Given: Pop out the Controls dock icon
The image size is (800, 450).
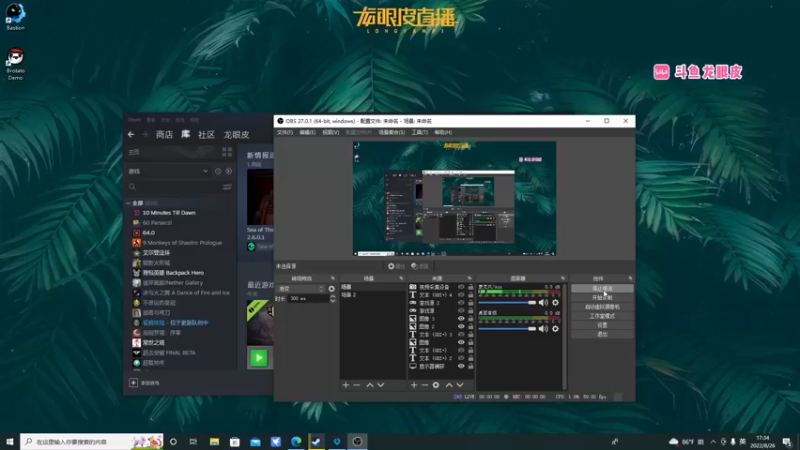Looking at the screenshot, I should (x=630, y=279).
